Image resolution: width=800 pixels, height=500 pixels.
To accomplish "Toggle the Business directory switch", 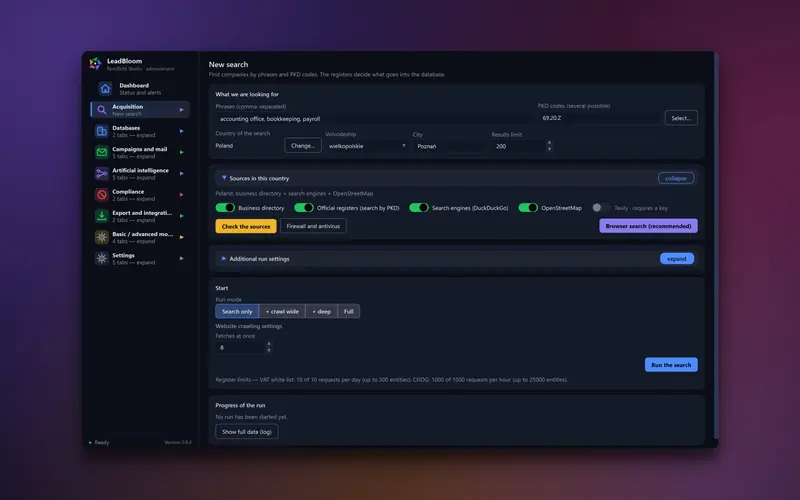I will (x=225, y=208).
